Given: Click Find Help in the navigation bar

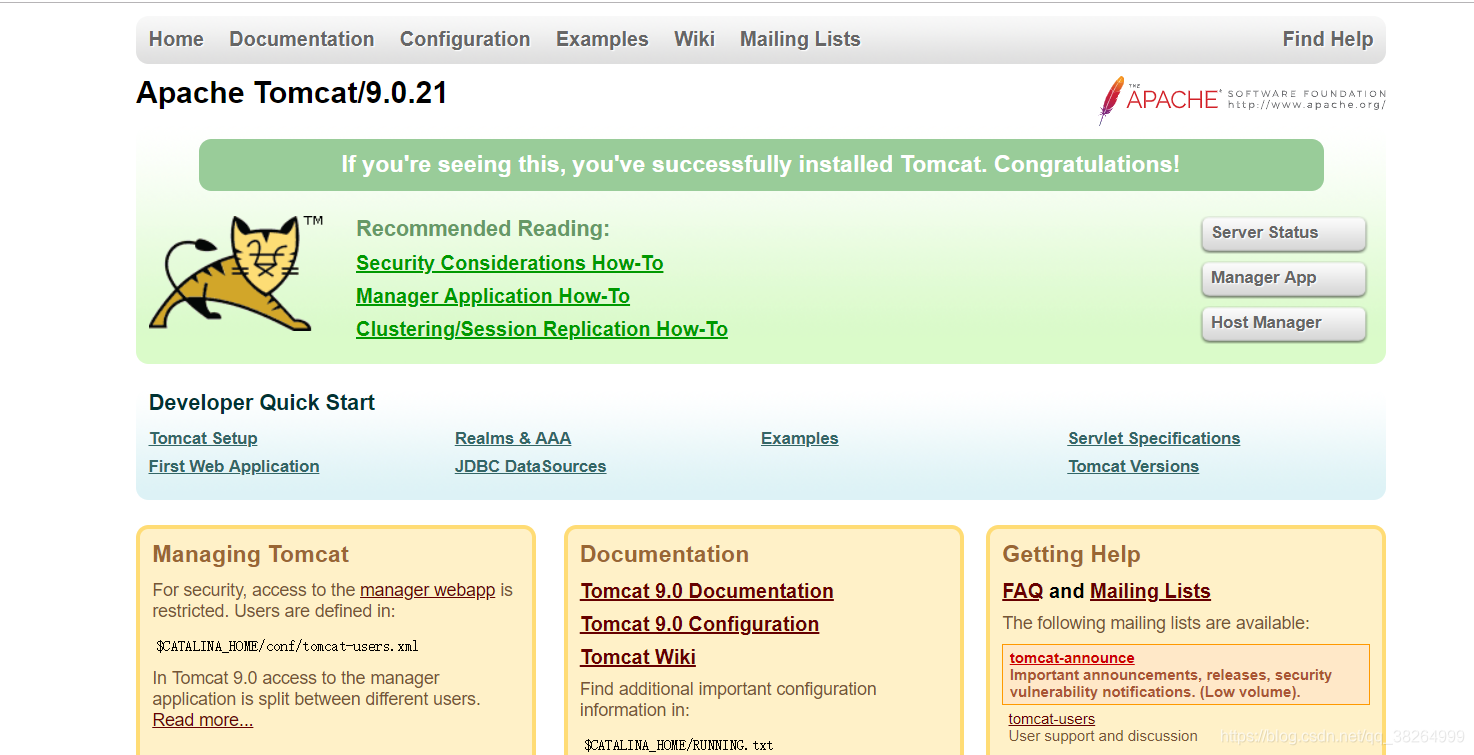Looking at the screenshot, I should pos(1328,39).
